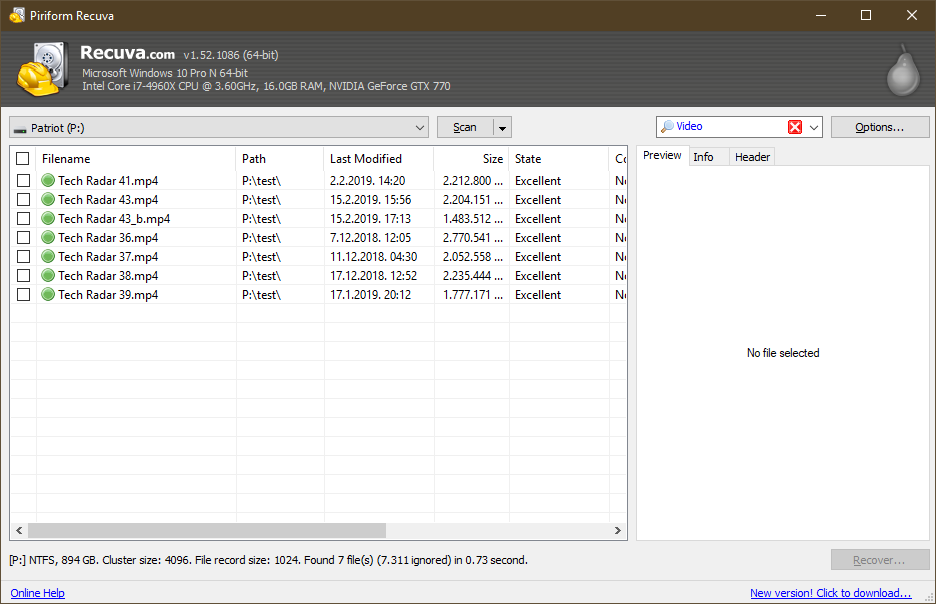Click the horizontal scrollbar thumb

(207, 530)
